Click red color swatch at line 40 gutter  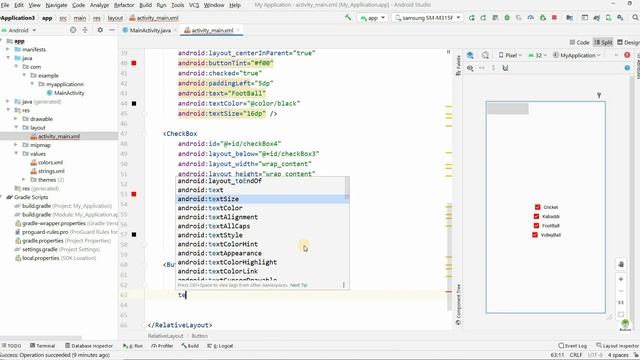click(x=134, y=63)
